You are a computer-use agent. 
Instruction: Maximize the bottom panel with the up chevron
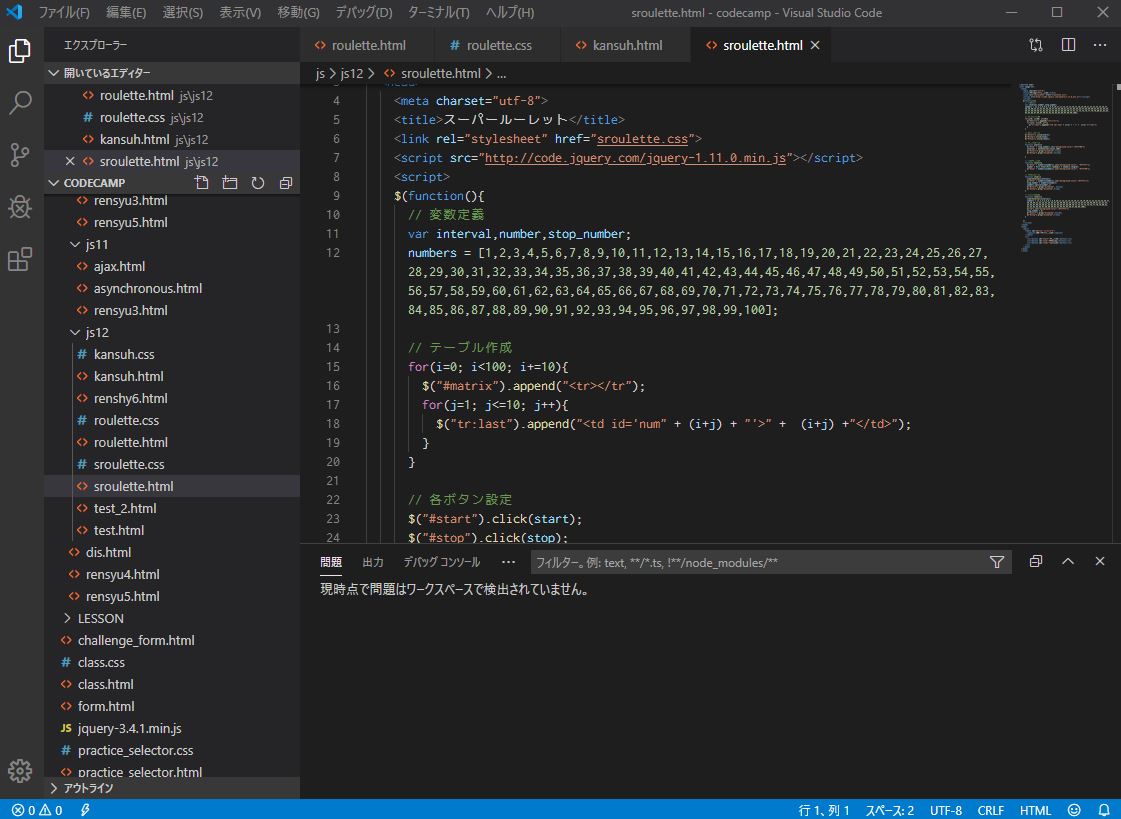point(1068,562)
